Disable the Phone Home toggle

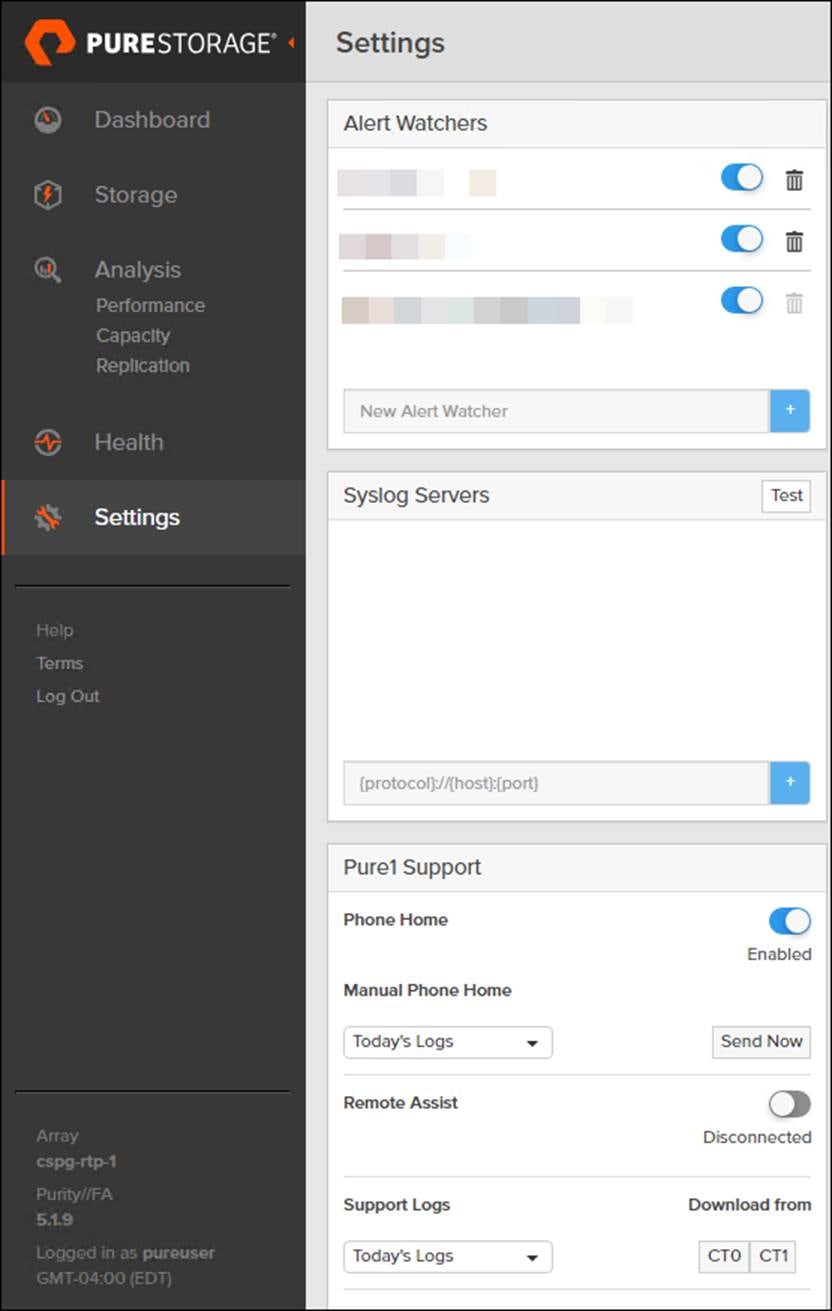click(x=789, y=921)
